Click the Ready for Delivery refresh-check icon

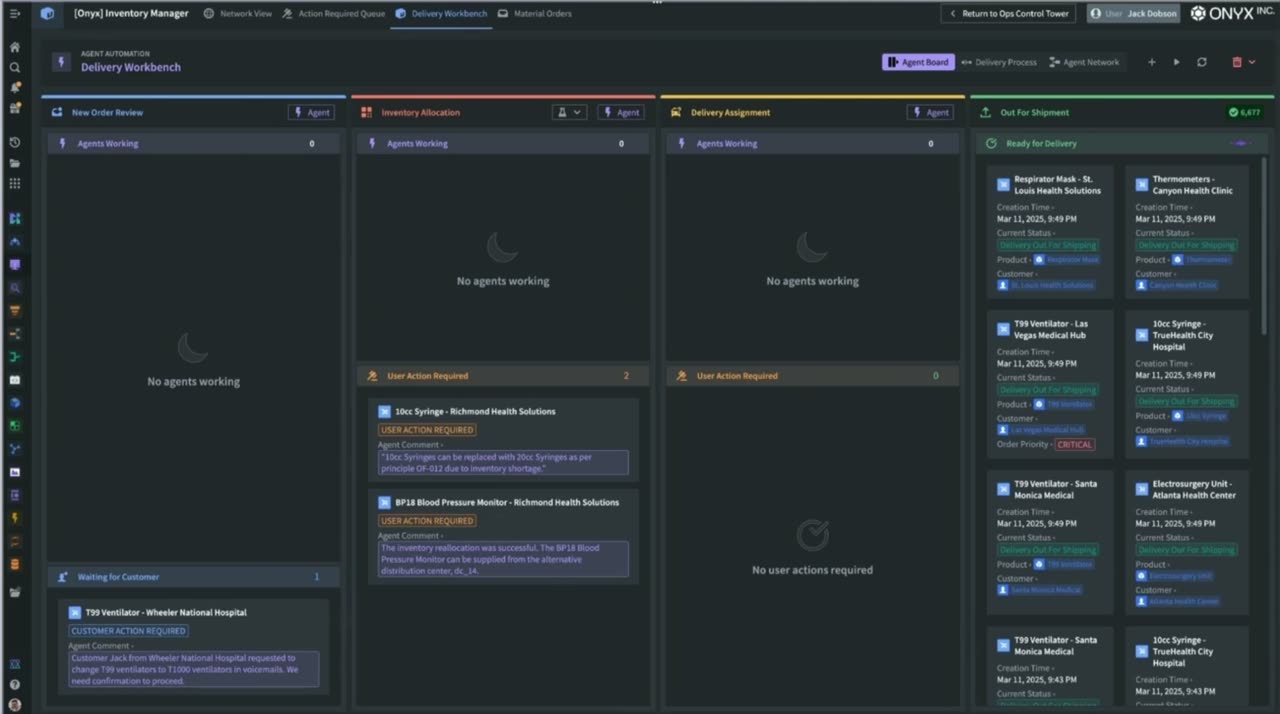991,143
